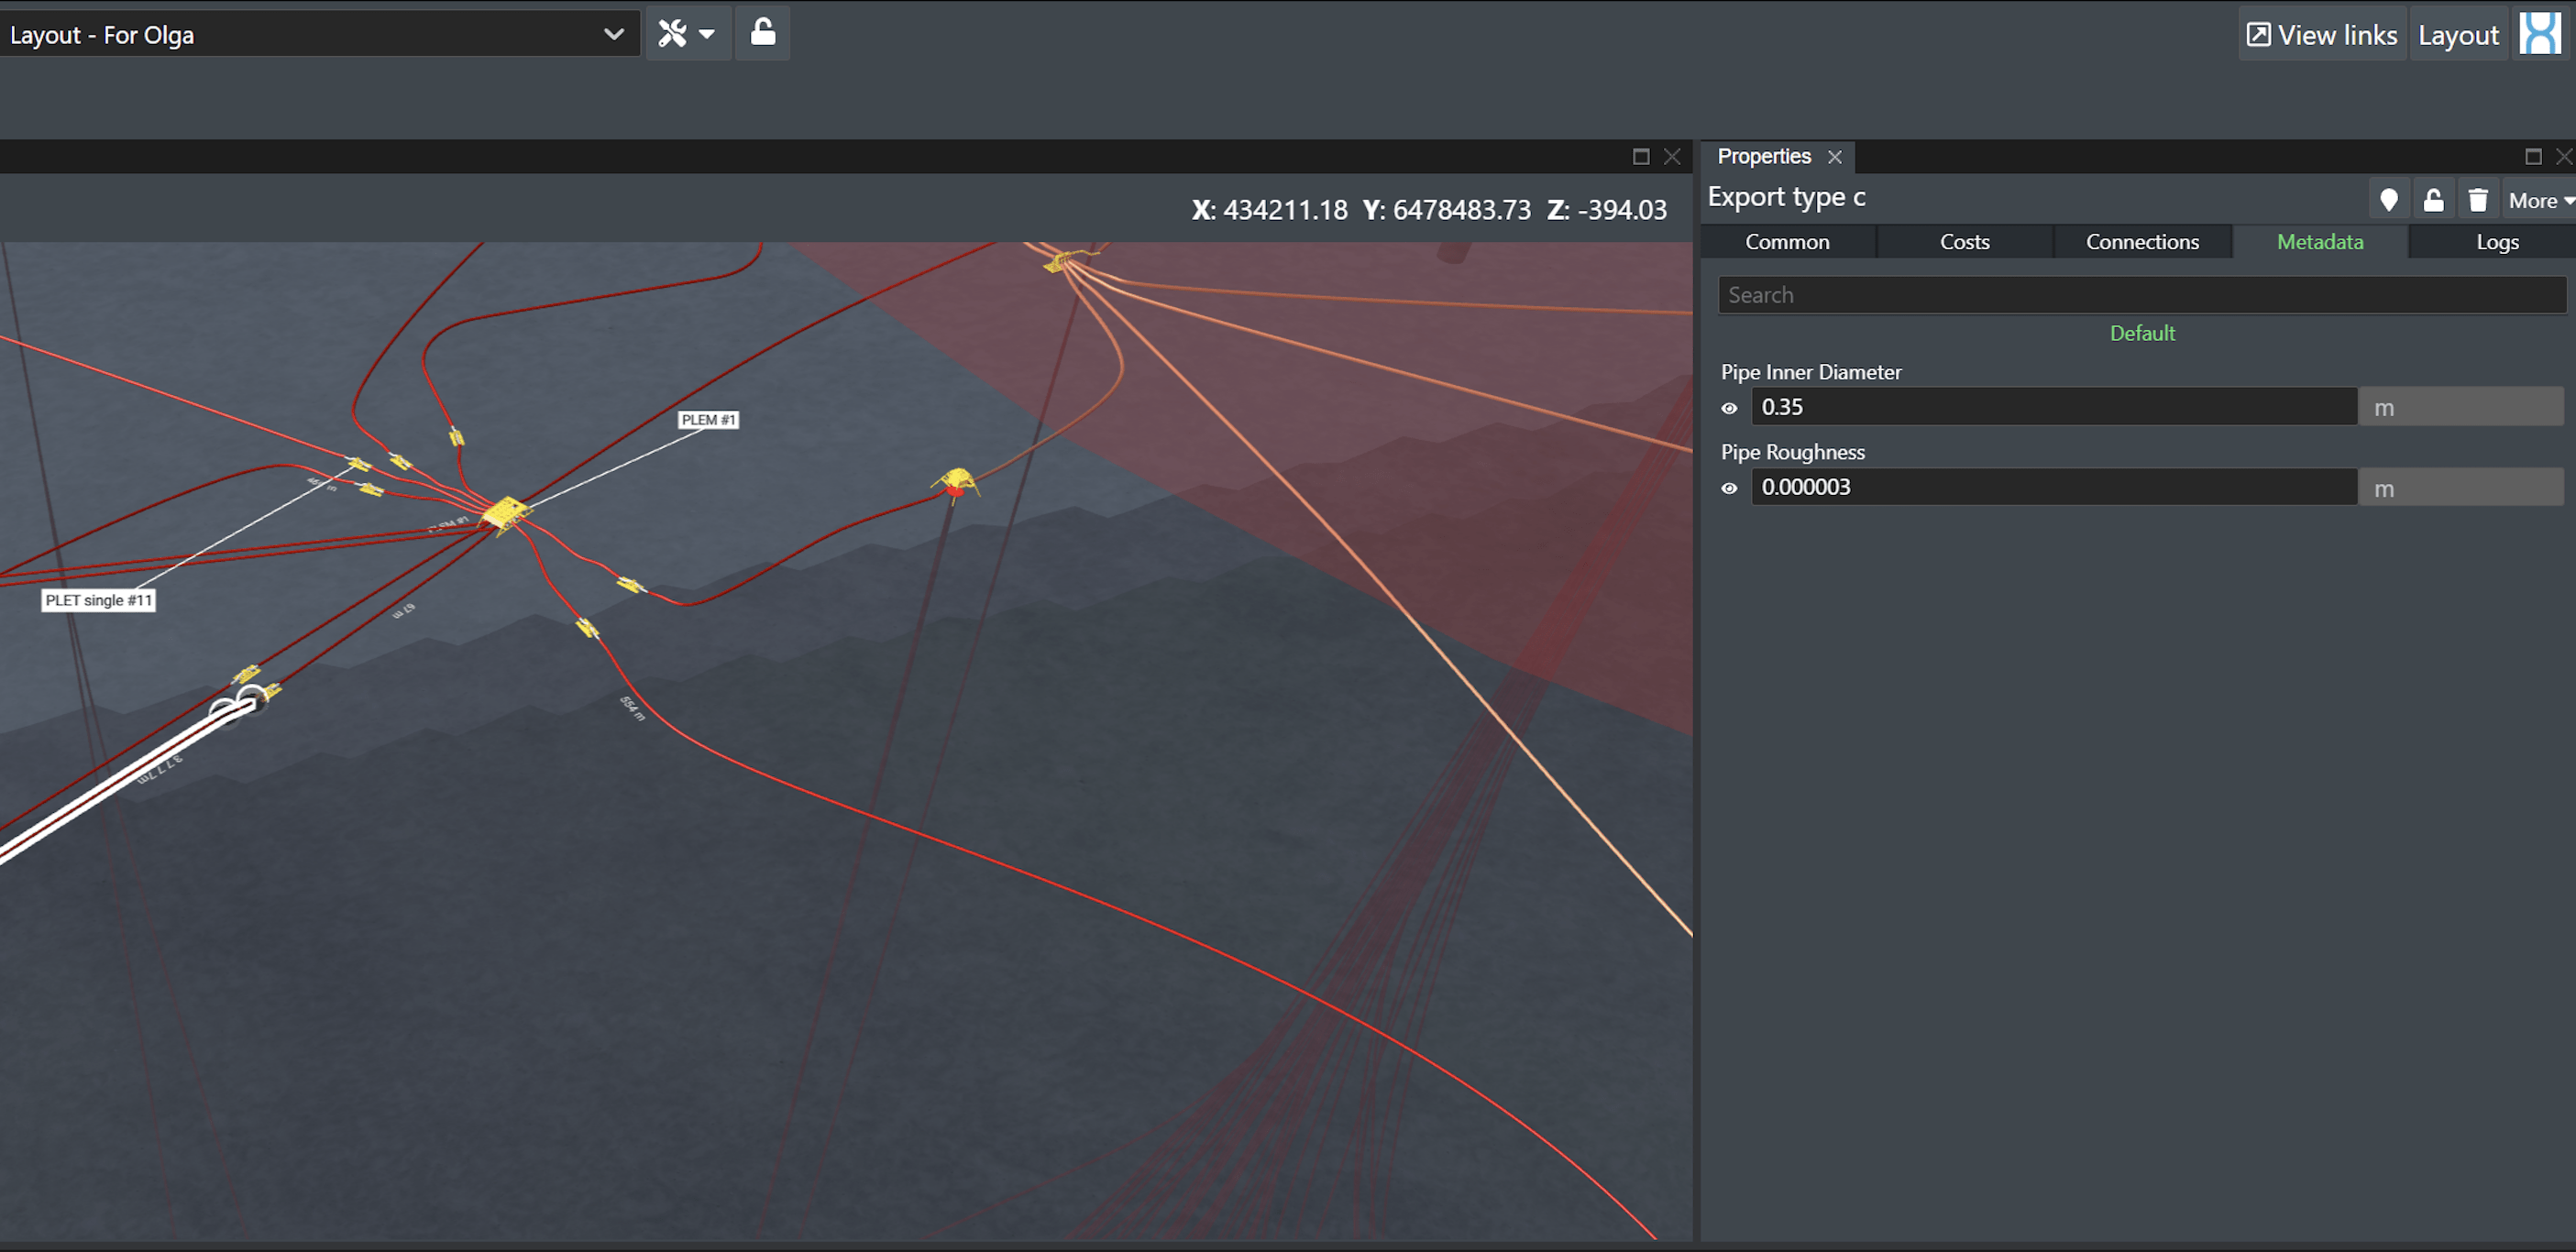The width and height of the screenshot is (2576, 1252).
Task: Click the Layout icon top right corner
Action: pyautogui.click(x=2543, y=29)
